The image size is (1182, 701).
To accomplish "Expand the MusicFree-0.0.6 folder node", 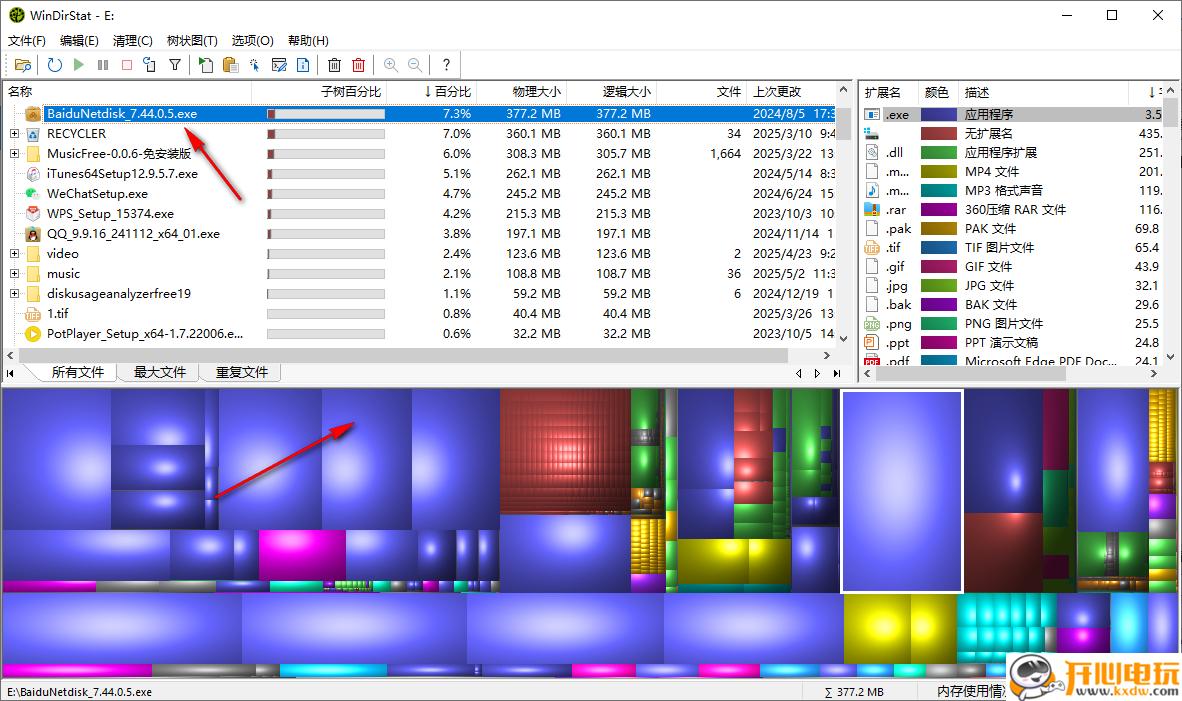I will [14, 154].
